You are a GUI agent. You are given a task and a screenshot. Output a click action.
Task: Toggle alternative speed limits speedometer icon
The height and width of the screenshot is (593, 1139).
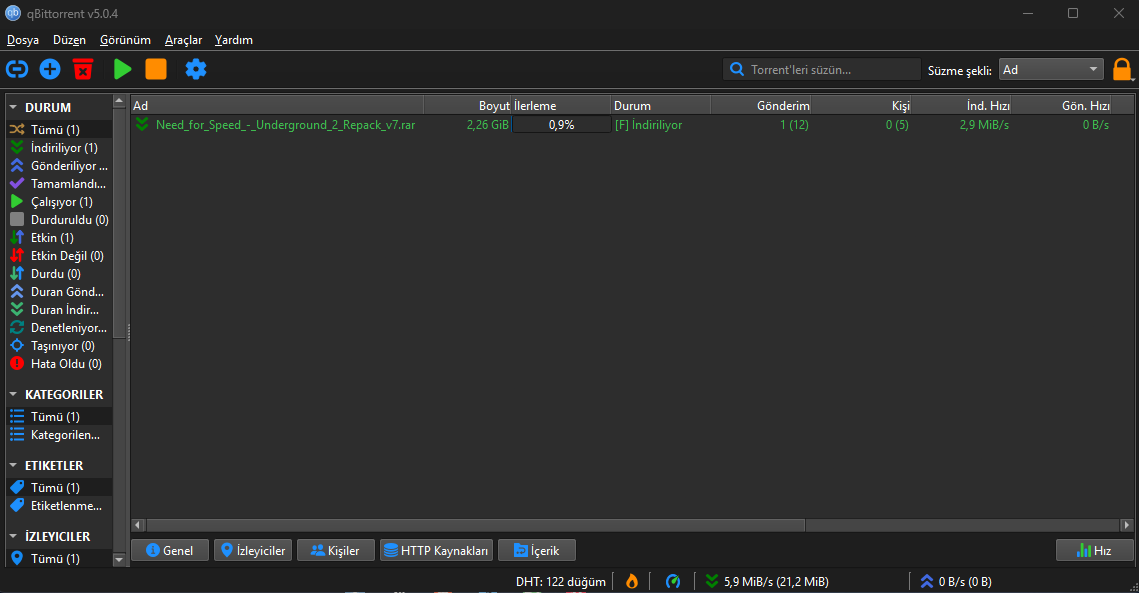click(673, 581)
